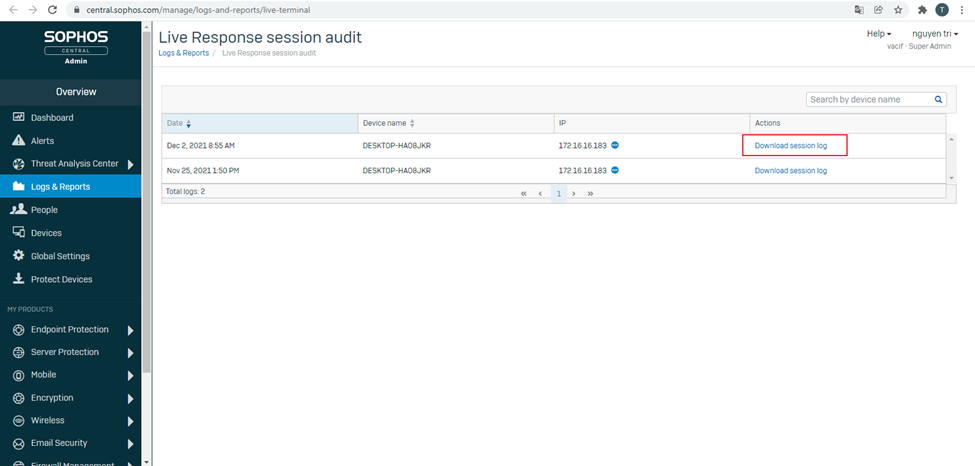The height and width of the screenshot is (466, 975).
Task: Open the nguyen tri user dropdown
Action: (935, 34)
